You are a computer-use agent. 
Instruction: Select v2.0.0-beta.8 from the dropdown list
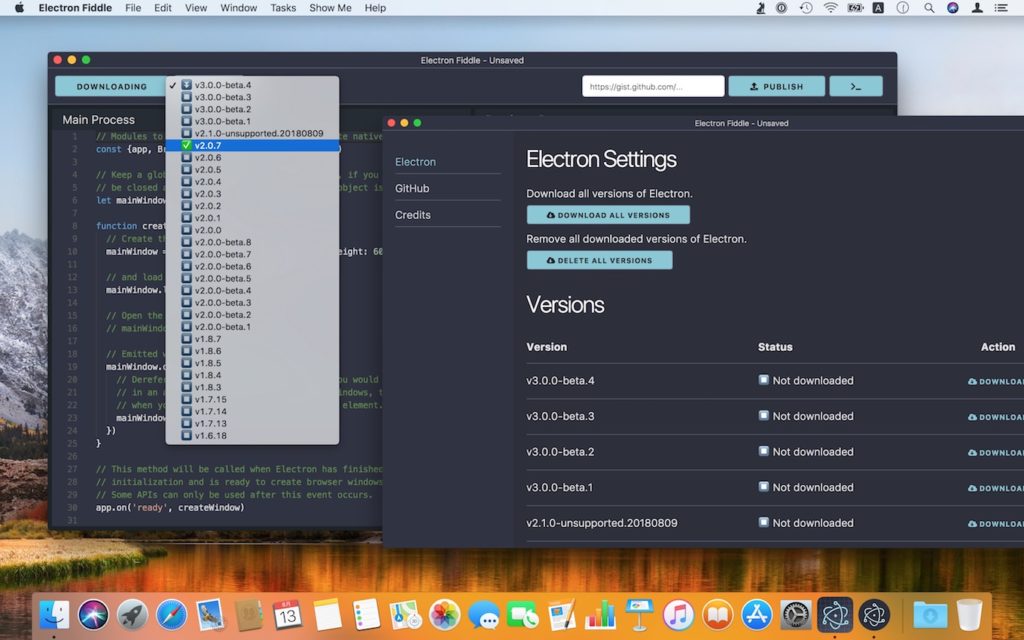coord(222,242)
